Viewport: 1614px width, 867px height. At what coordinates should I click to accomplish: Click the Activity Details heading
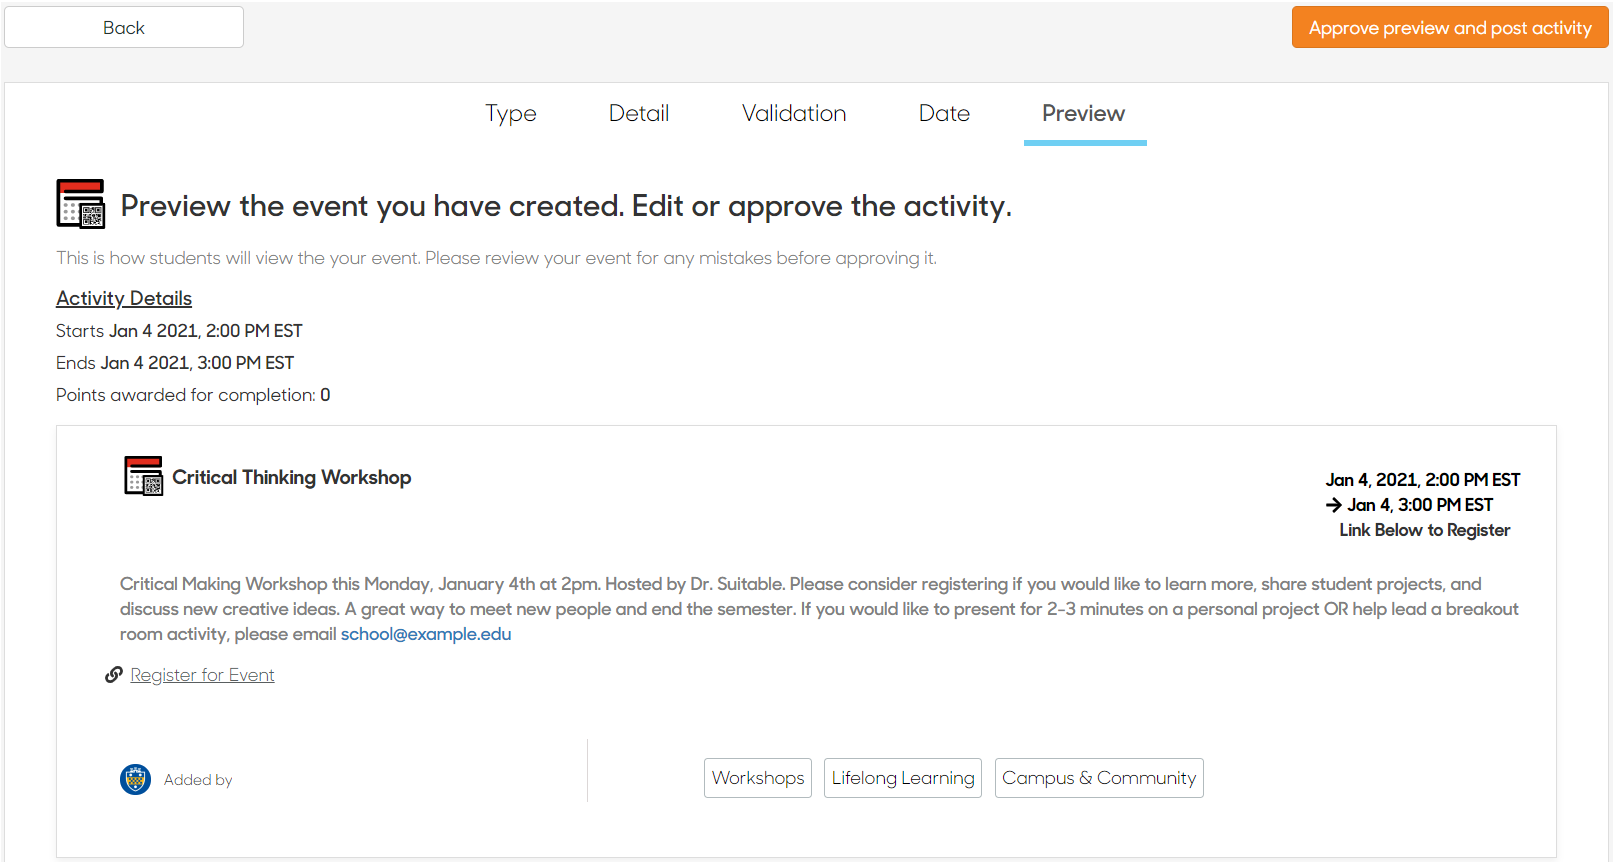(124, 298)
